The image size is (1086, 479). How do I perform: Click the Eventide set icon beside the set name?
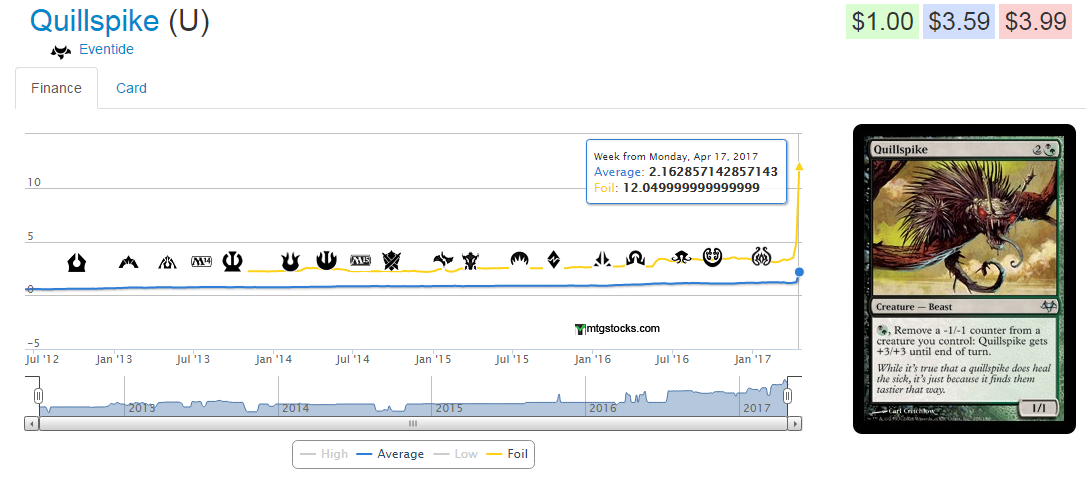click(x=62, y=51)
